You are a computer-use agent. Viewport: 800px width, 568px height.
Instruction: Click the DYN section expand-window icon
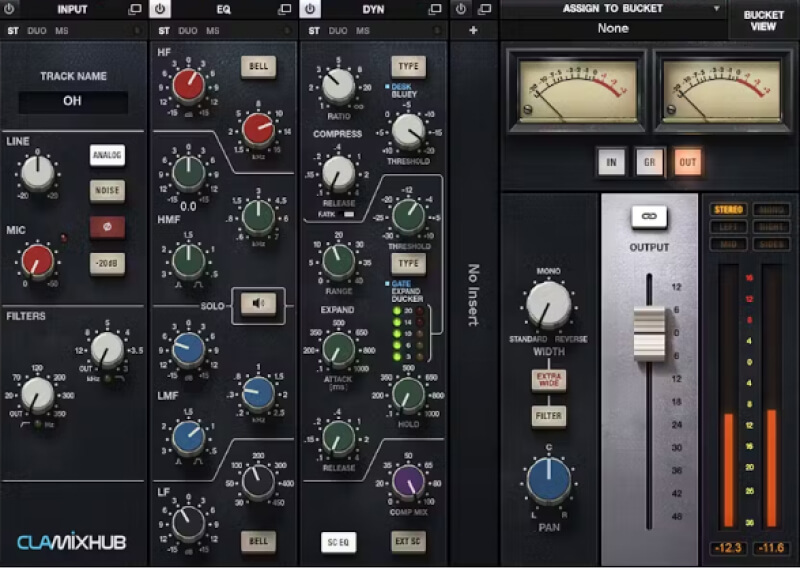click(x=435, y=9)
